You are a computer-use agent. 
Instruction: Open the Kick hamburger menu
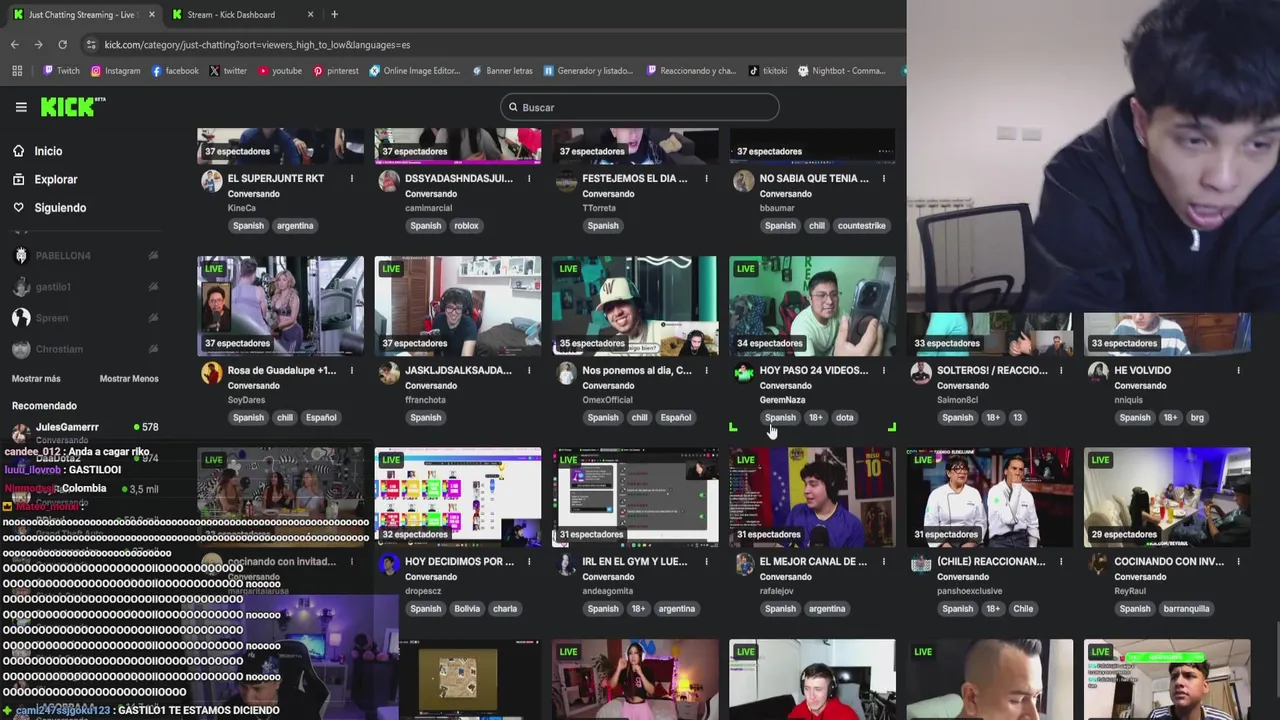21,107
